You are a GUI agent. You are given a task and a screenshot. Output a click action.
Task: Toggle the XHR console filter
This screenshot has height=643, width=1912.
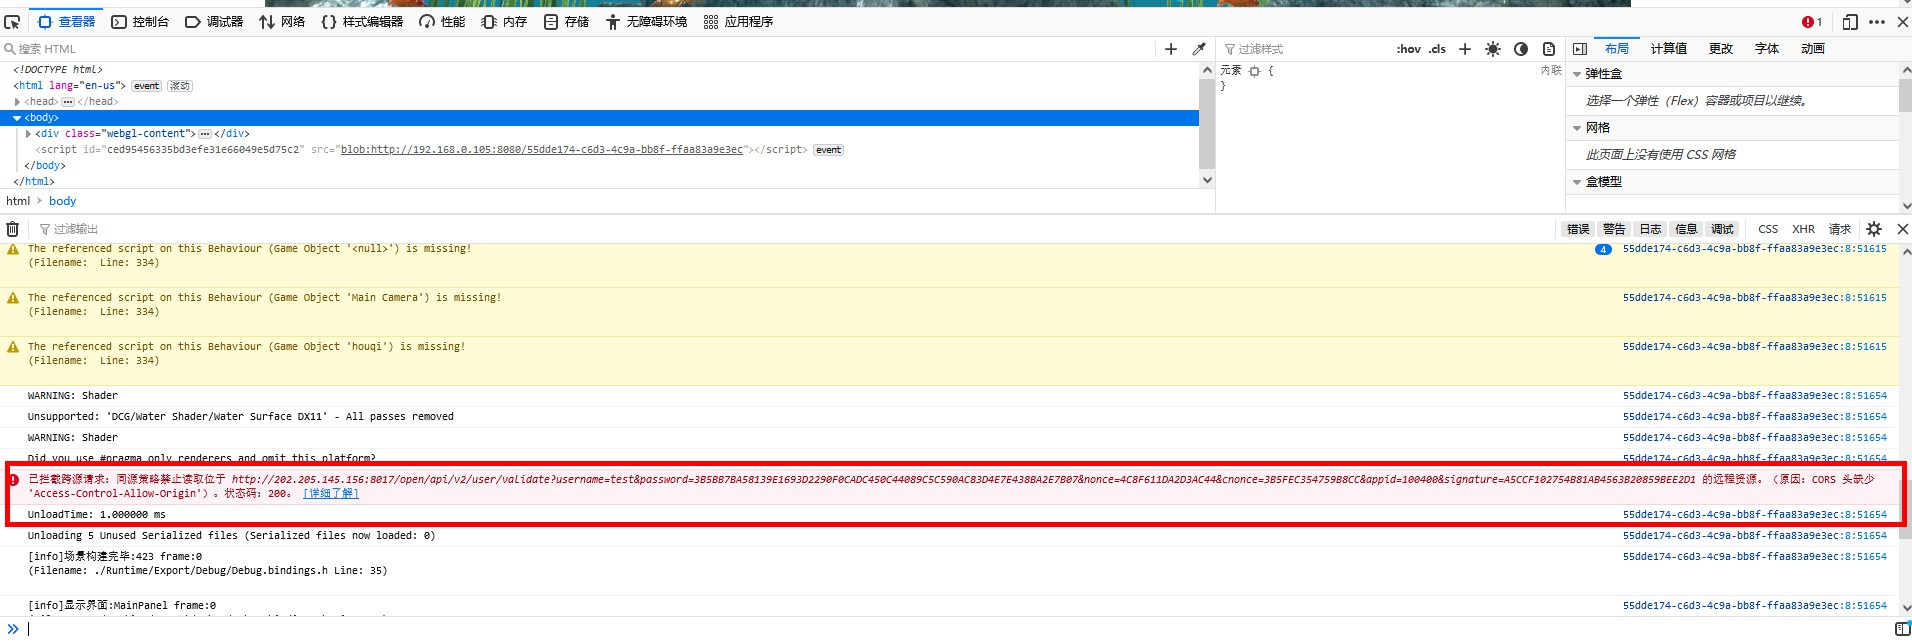coord(1803,229)
